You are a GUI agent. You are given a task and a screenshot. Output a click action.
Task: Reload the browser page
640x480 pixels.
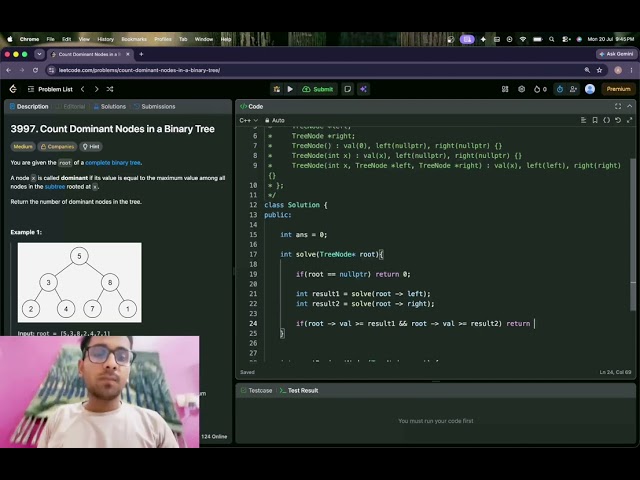pyautogui.click(x=36, y=70)
